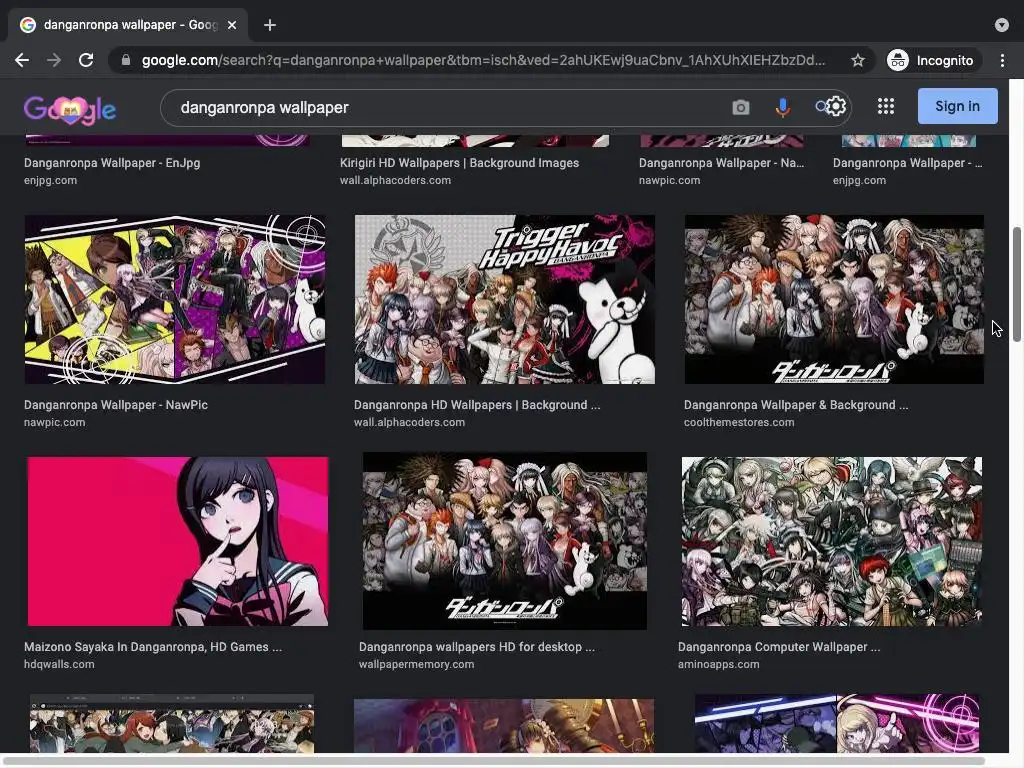Viewport: 1024px width, 768px height.
Task: Click the address bar URL
Action: pos(483,60)
